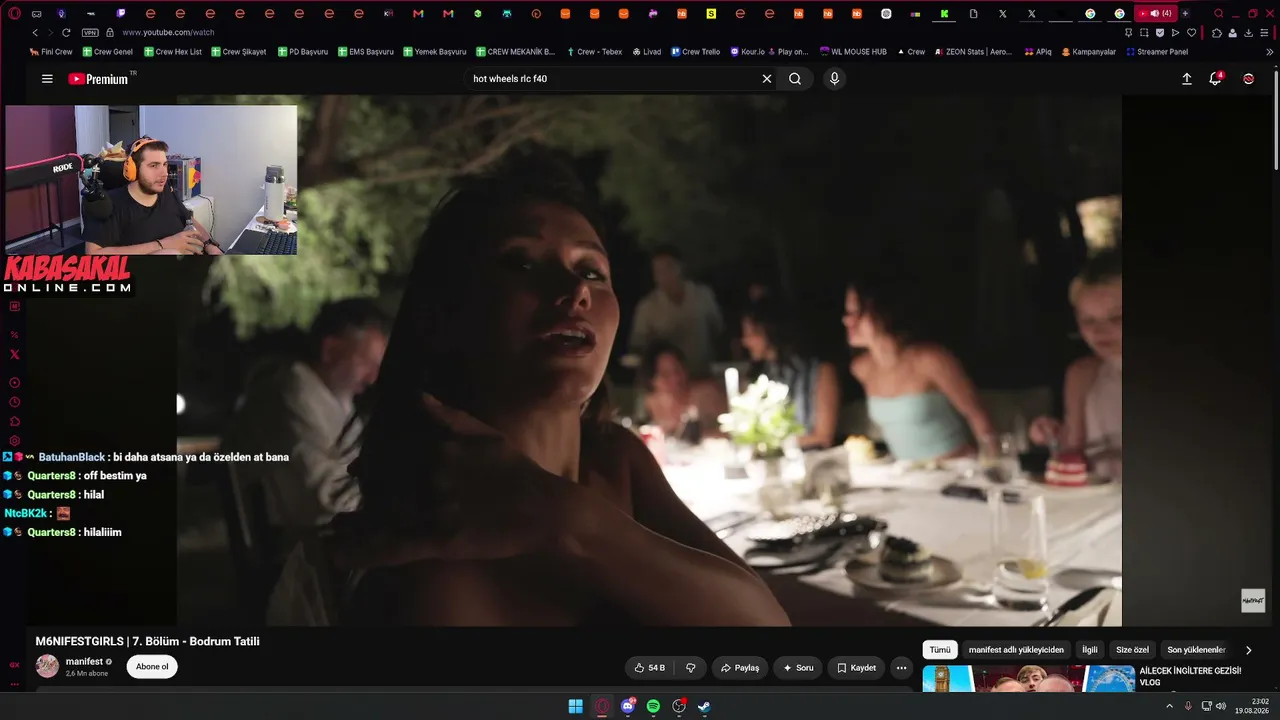Open the Yemek Başvuru bookmark

coord(434,52)
